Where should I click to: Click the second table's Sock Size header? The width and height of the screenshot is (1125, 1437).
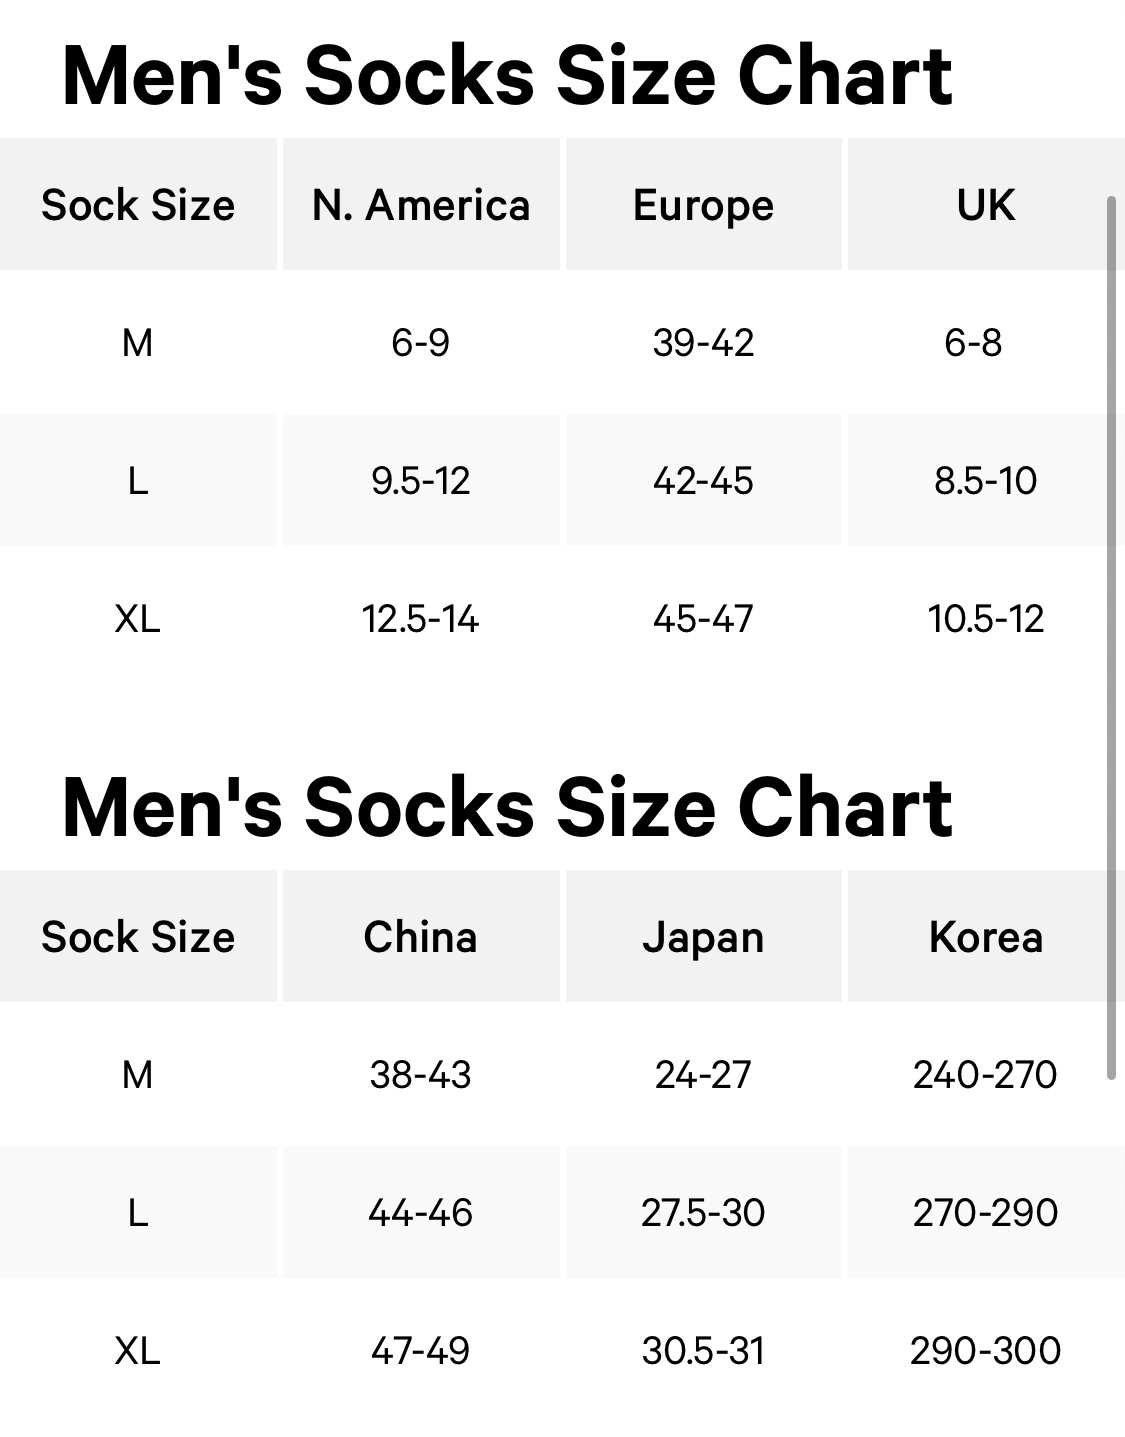click(138, 937)
